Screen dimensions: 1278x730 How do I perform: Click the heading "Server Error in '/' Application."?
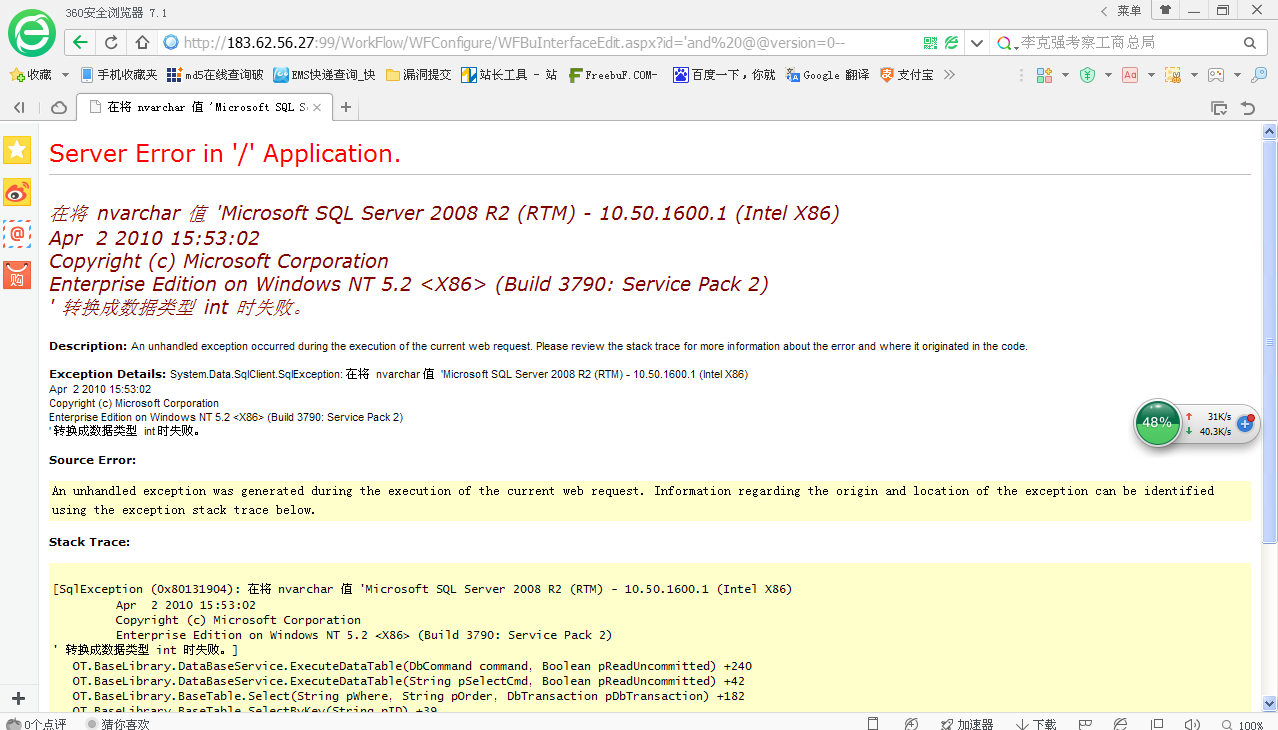point(225,153)
